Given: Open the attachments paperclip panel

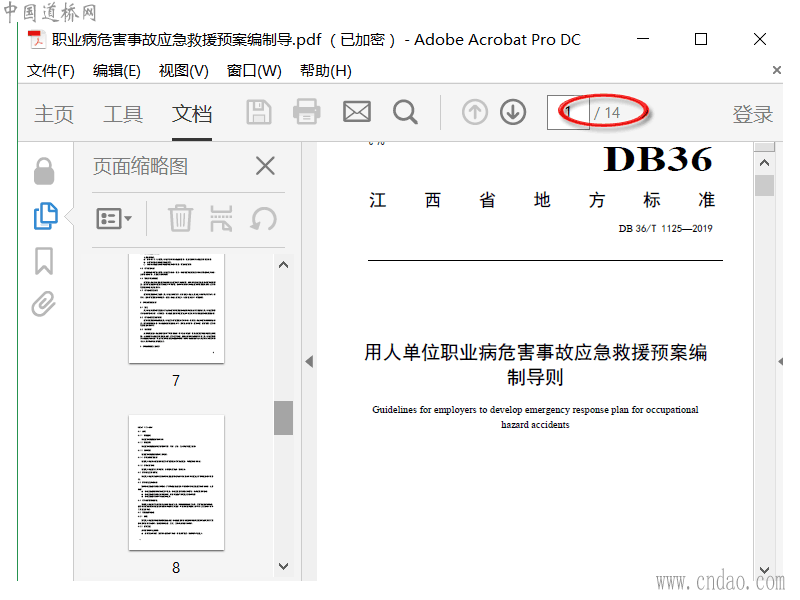Looking at the screenshot, I should coord(43,304).
